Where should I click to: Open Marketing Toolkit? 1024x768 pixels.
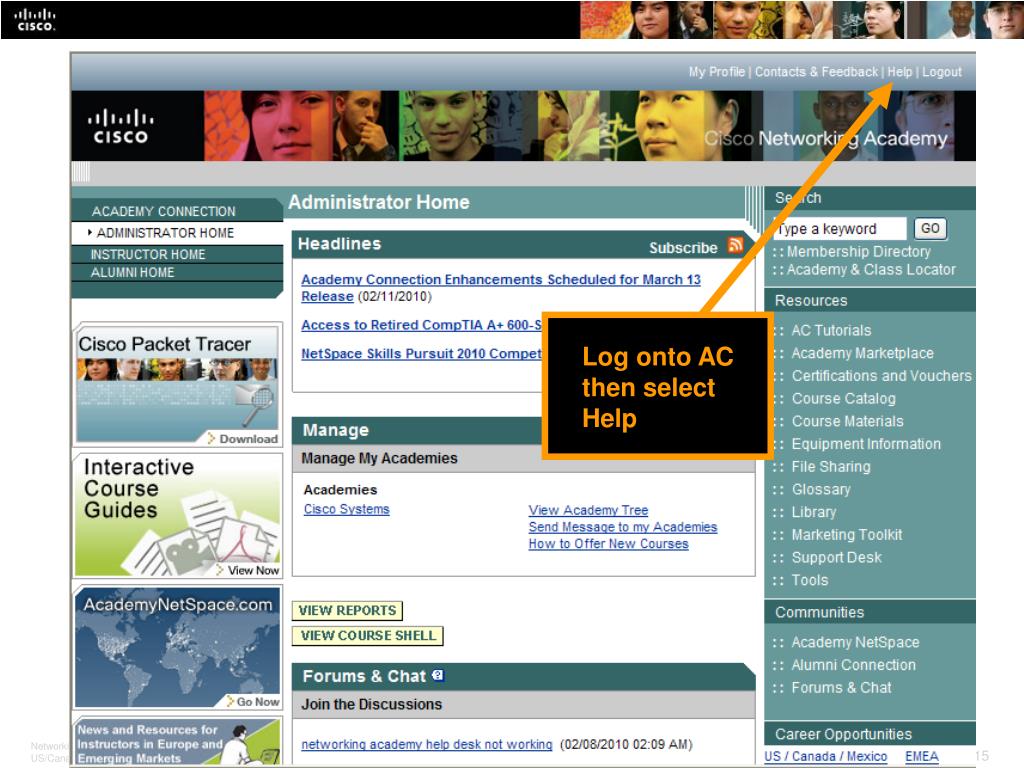(x=847, y=535)
